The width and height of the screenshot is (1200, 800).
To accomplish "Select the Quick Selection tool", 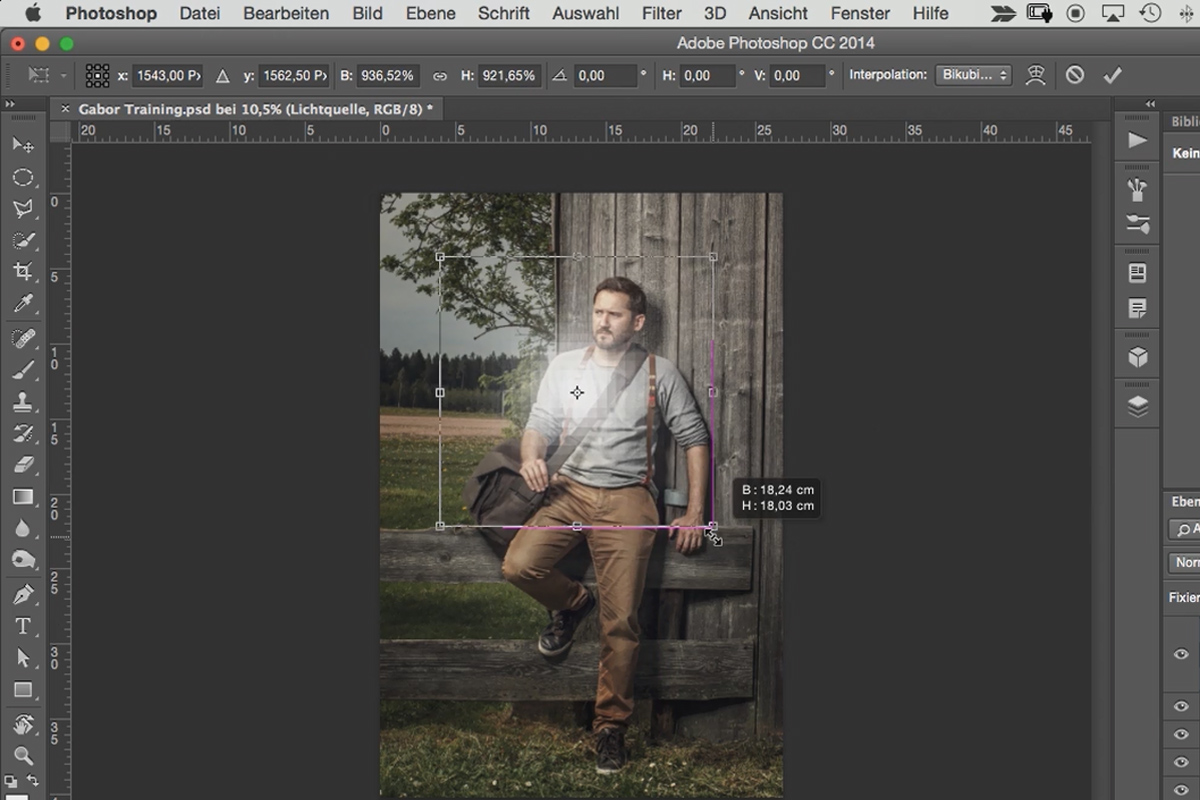I will pos(23,241).
